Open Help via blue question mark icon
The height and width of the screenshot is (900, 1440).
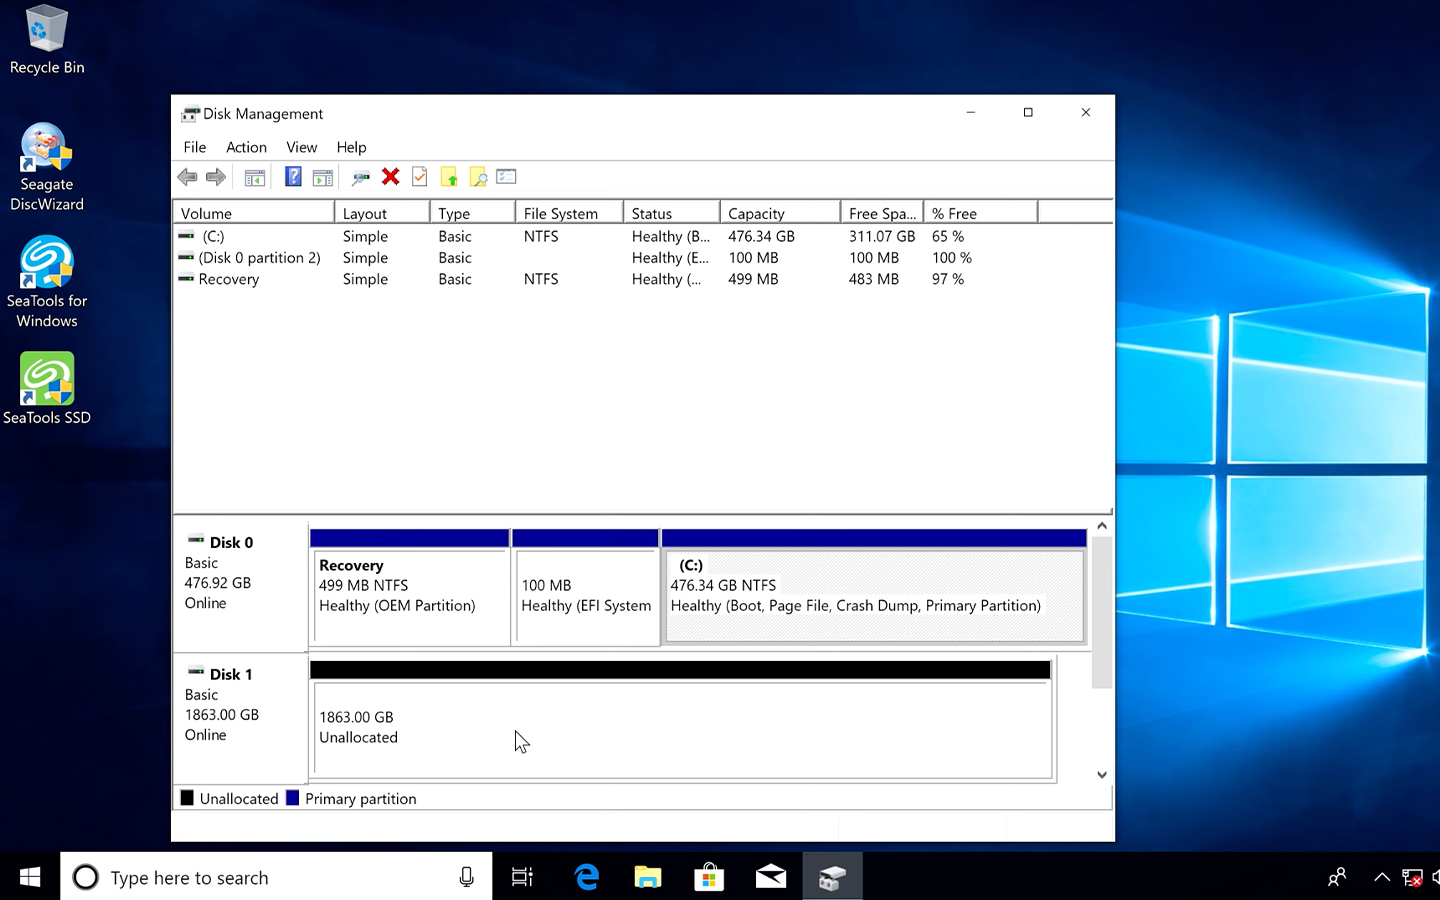pos(293,177)
